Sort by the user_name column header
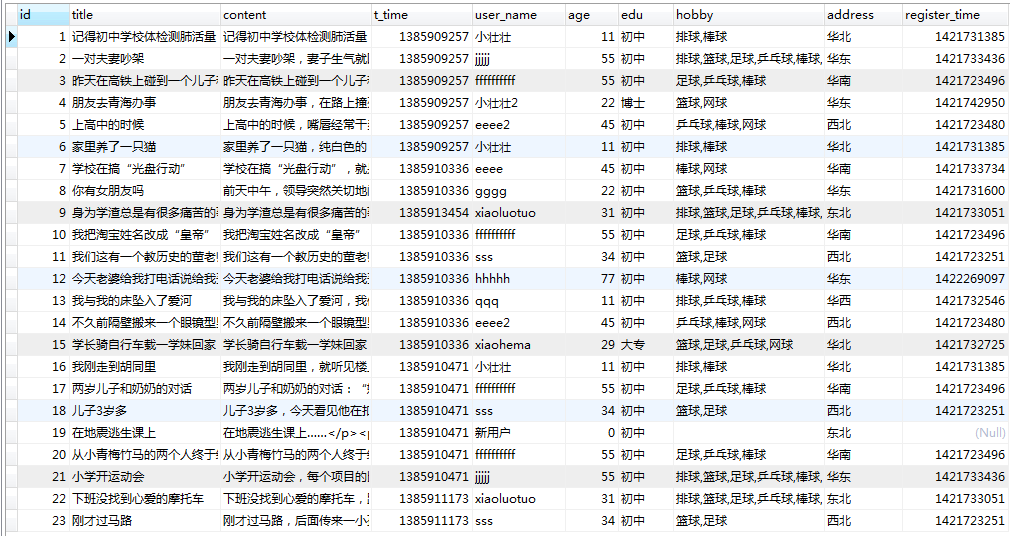 pyautogui.click(x=517, y=15)
